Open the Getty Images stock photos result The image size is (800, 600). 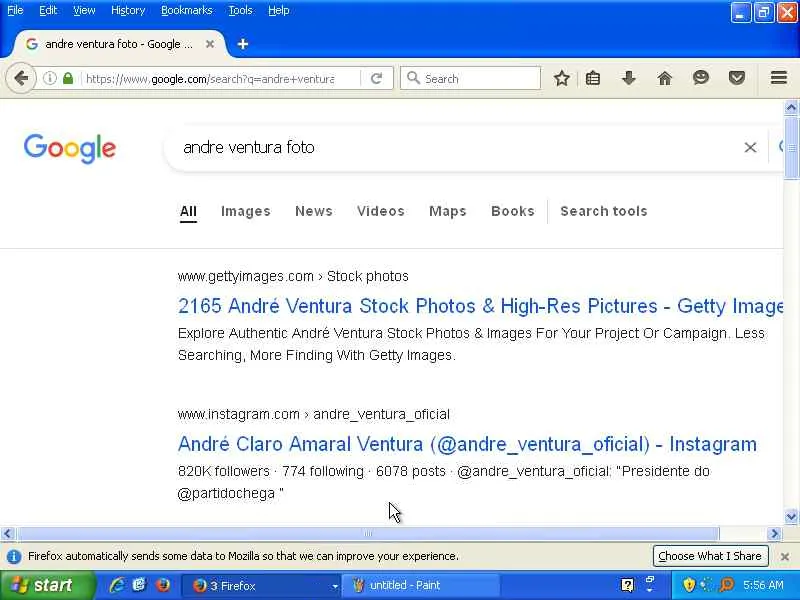480,306
